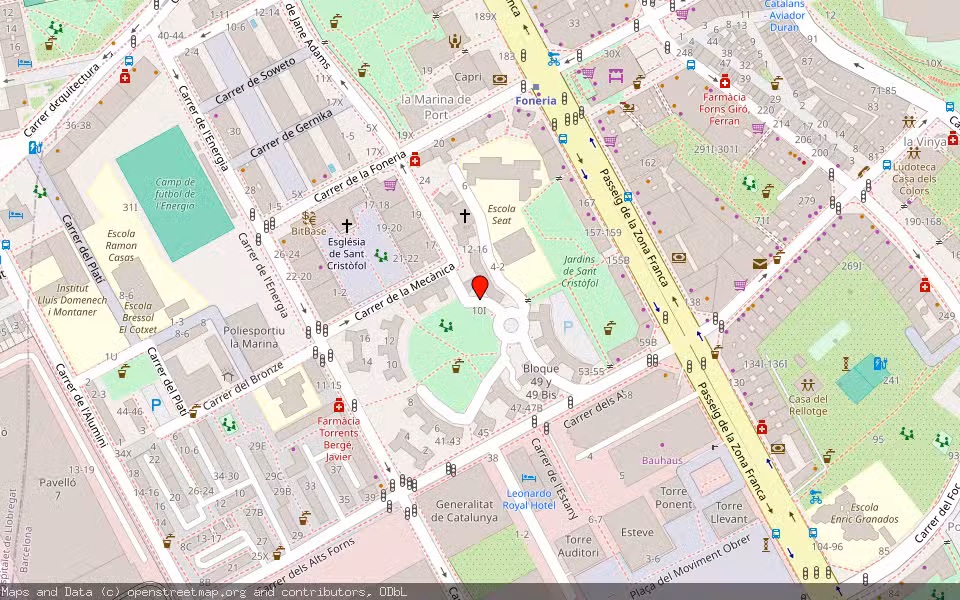Click the Jardins de Sant Cristòfol label
Viewport: 960px width, 600px height.
(x=580, y=271)
